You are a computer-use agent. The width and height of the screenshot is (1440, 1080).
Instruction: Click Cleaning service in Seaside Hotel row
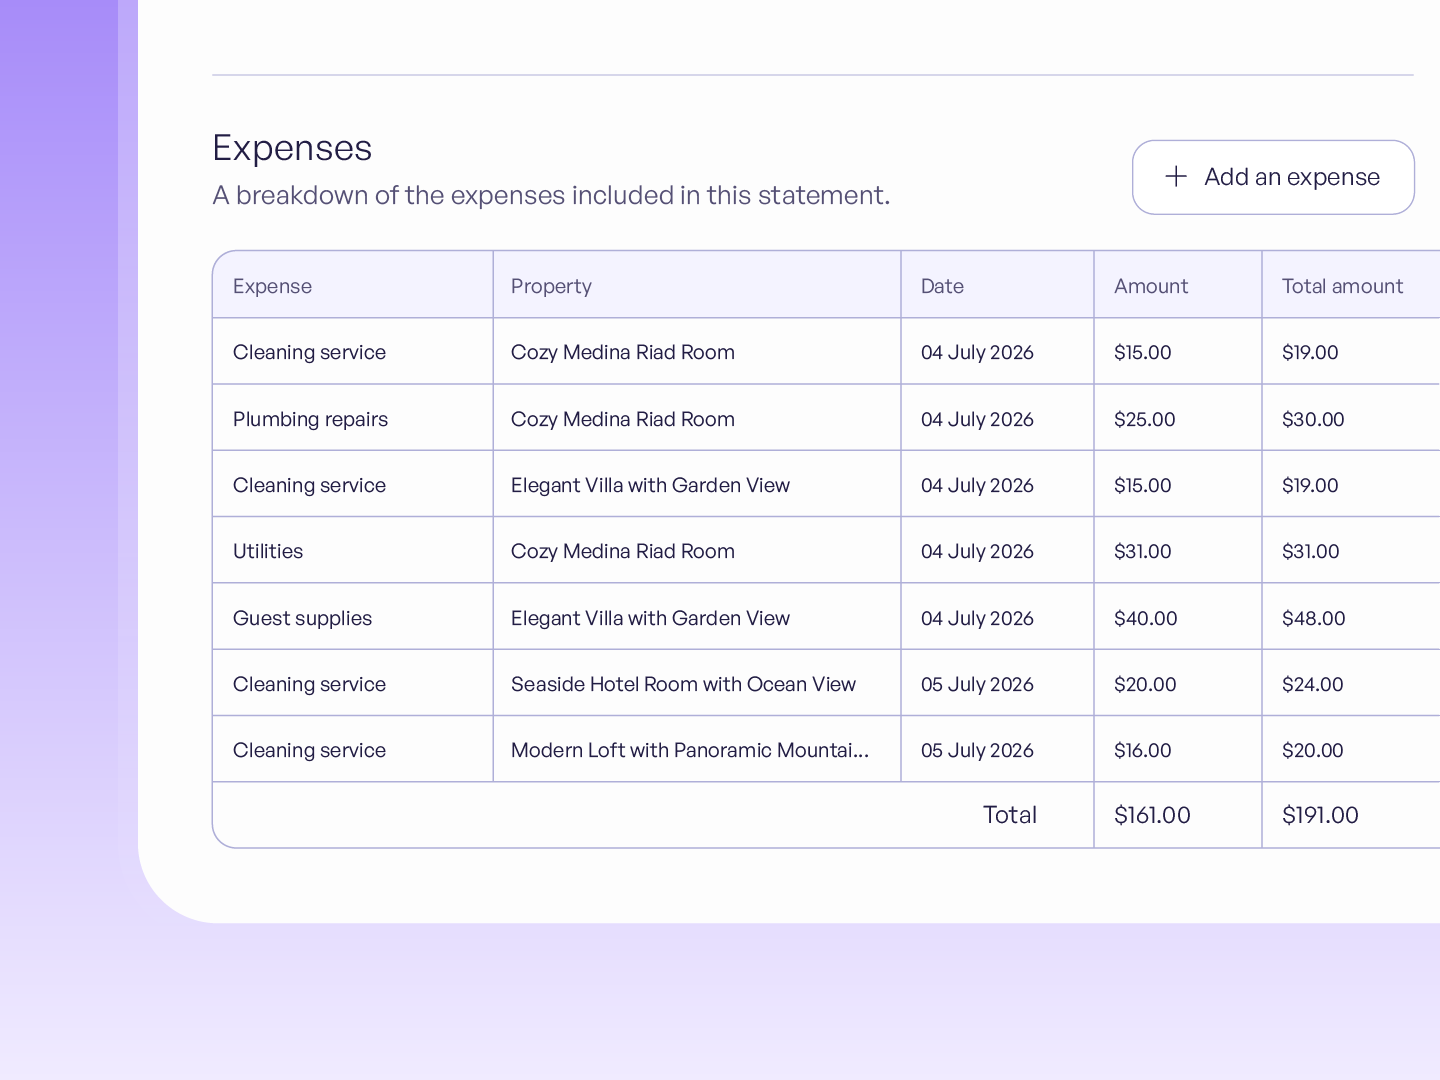tap(309, 684)
